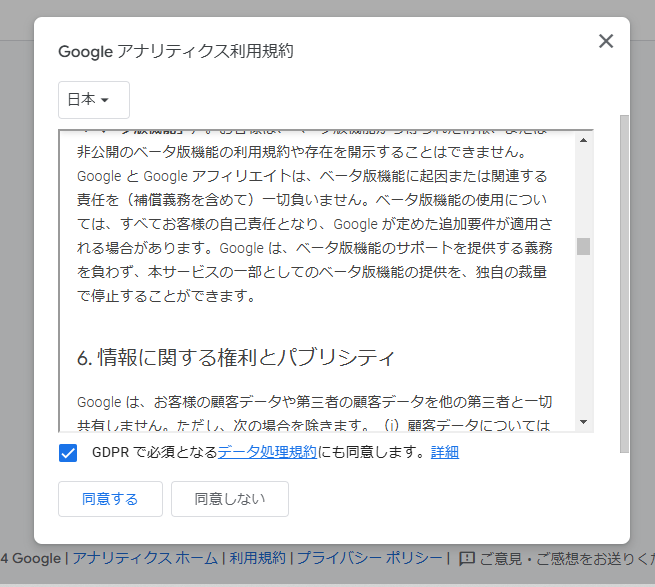Open the 詳細 link beside GDPR text

445,452
